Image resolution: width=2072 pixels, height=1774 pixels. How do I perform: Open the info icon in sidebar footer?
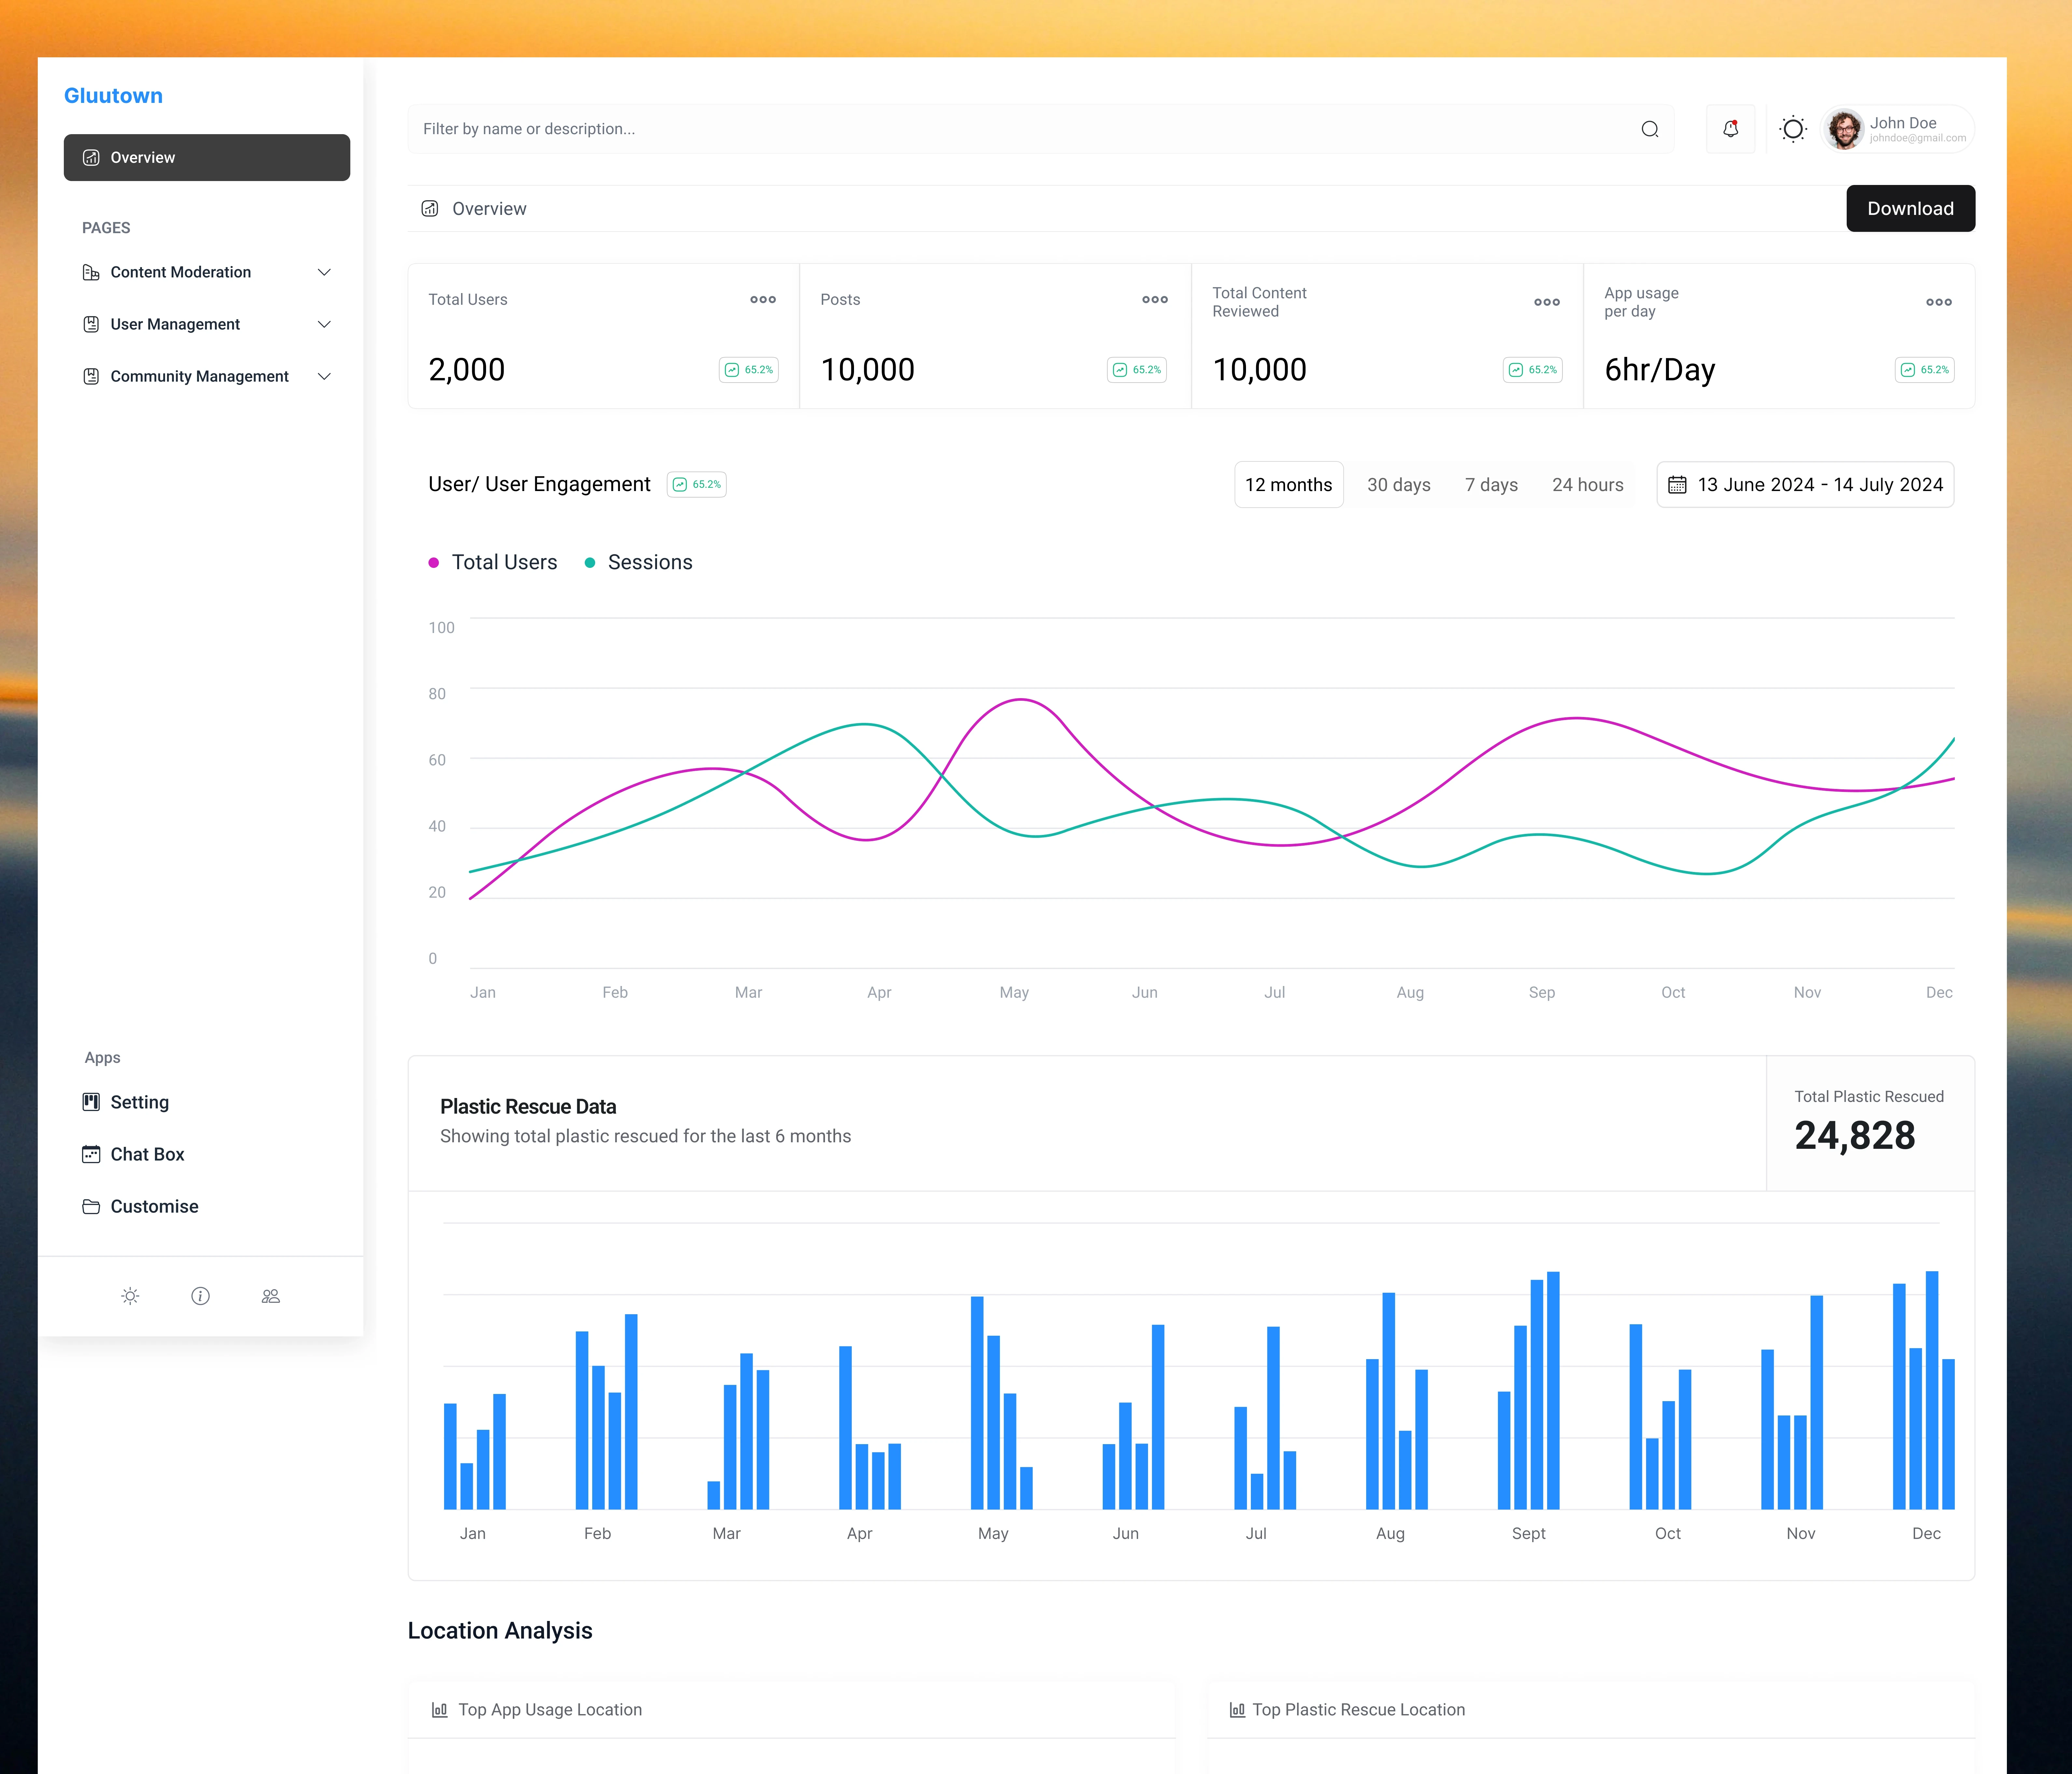pyautogui.click(x=200, y=1296)
